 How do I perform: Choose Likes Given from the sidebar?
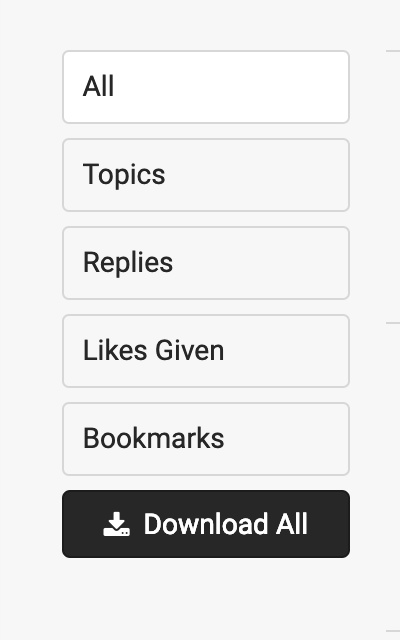tap(206, 351)
